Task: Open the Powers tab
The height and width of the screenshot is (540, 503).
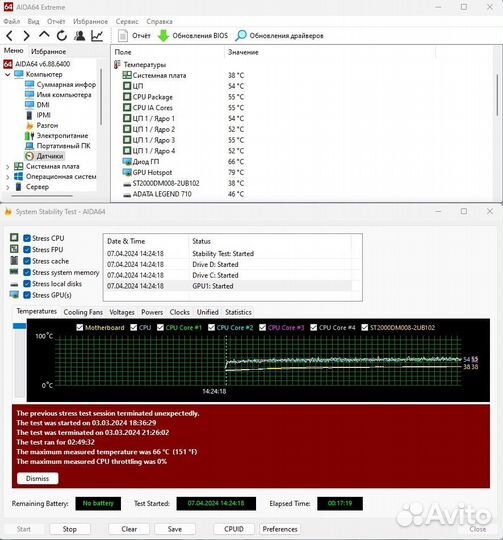Action: [152, 312]
